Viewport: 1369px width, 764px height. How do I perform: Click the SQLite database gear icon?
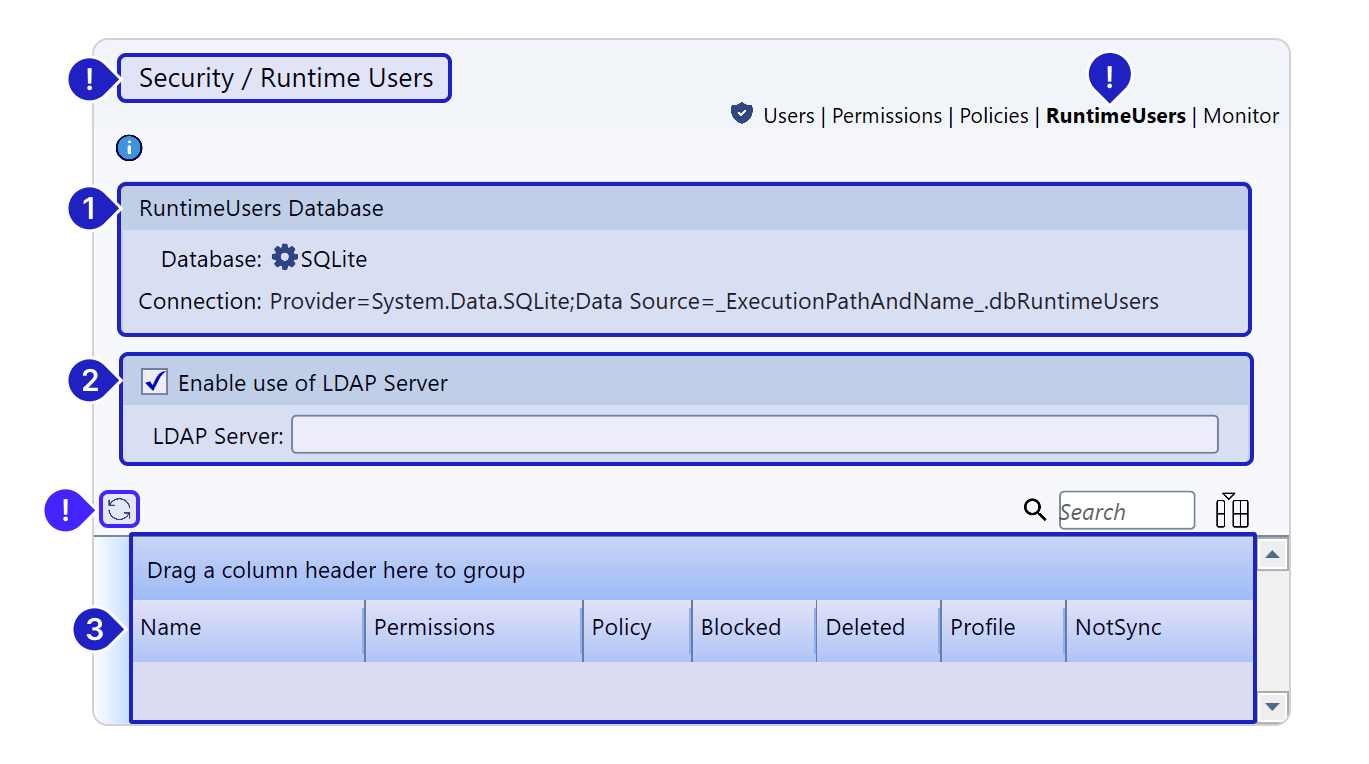[284, 258]
